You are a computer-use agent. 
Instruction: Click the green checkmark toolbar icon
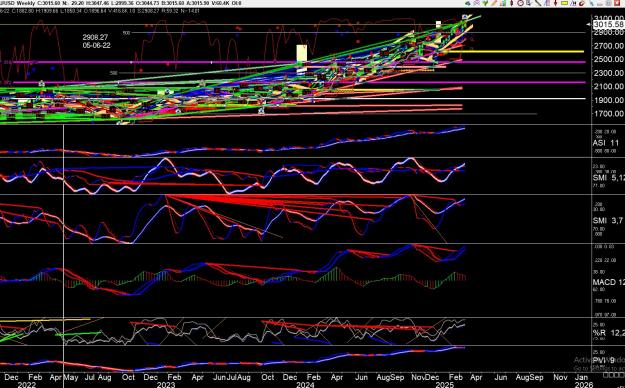coord(485,3)
